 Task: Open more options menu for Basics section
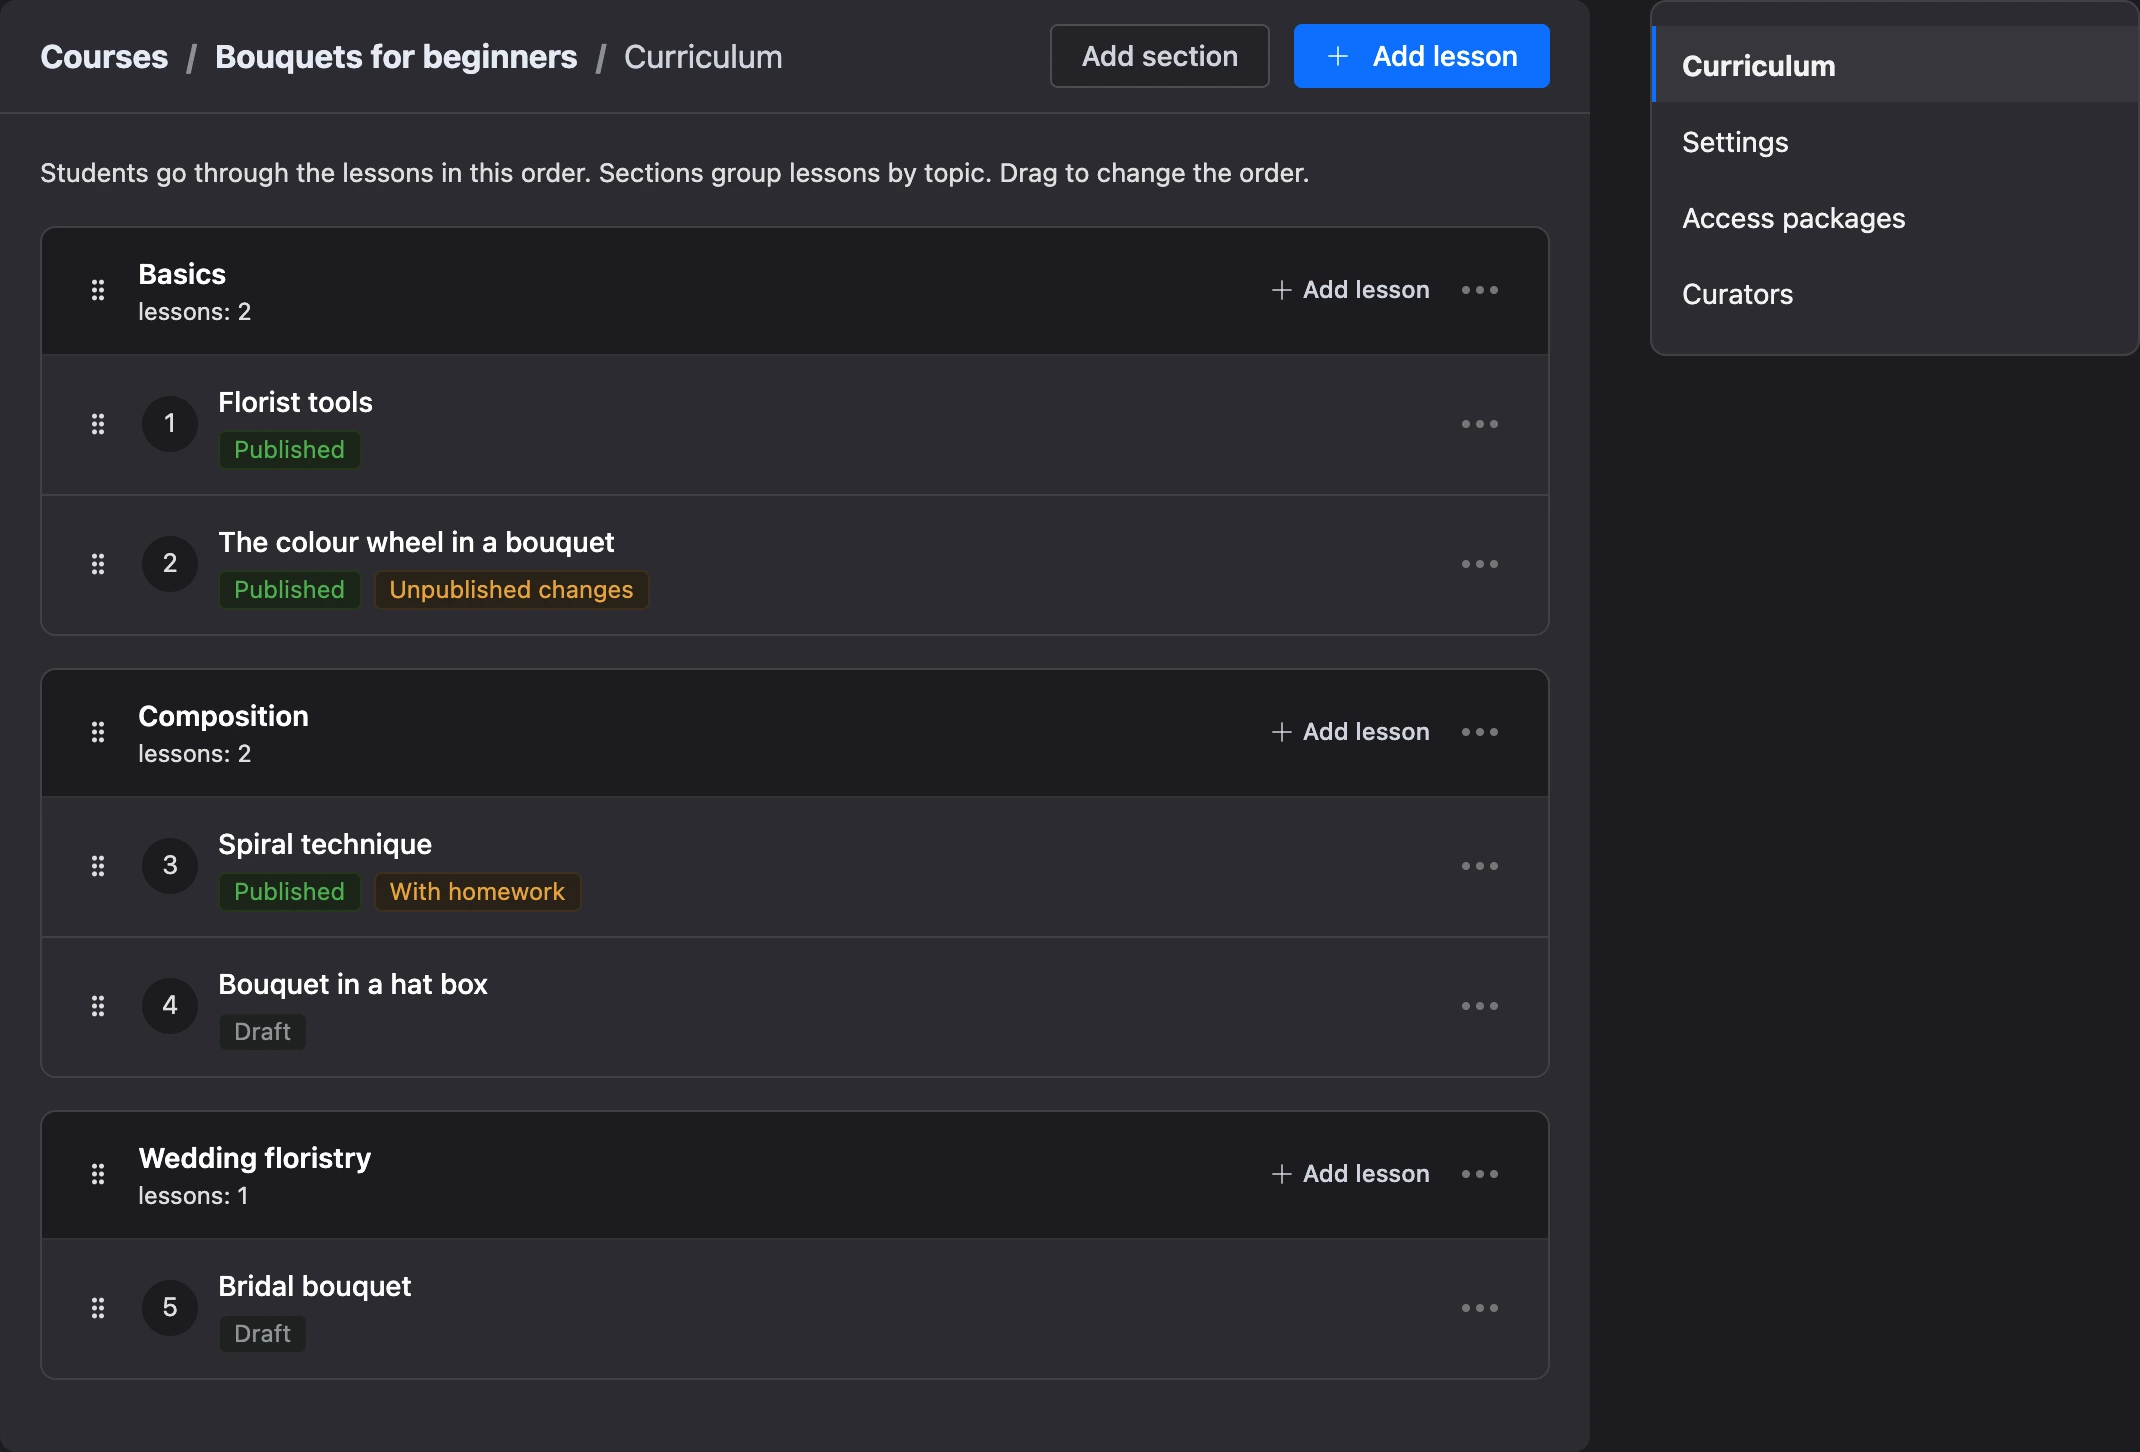(x=1480, y=290)
